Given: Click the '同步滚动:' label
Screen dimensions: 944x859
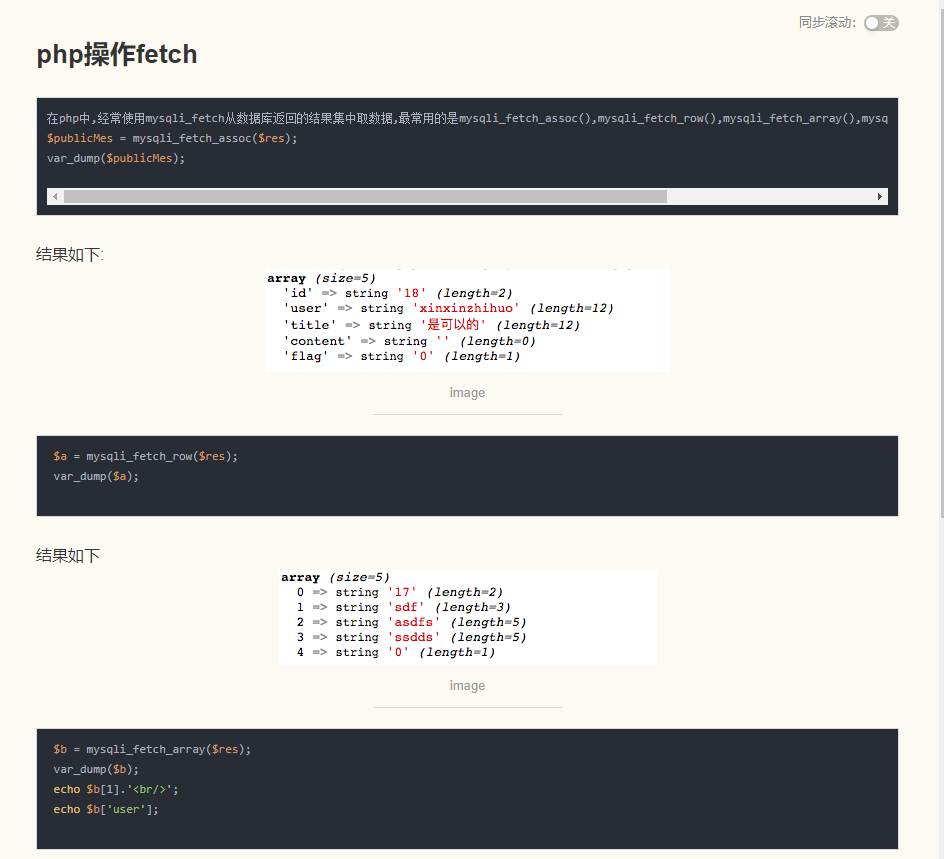Looking at the screenshot, I should tap(827, 23).
